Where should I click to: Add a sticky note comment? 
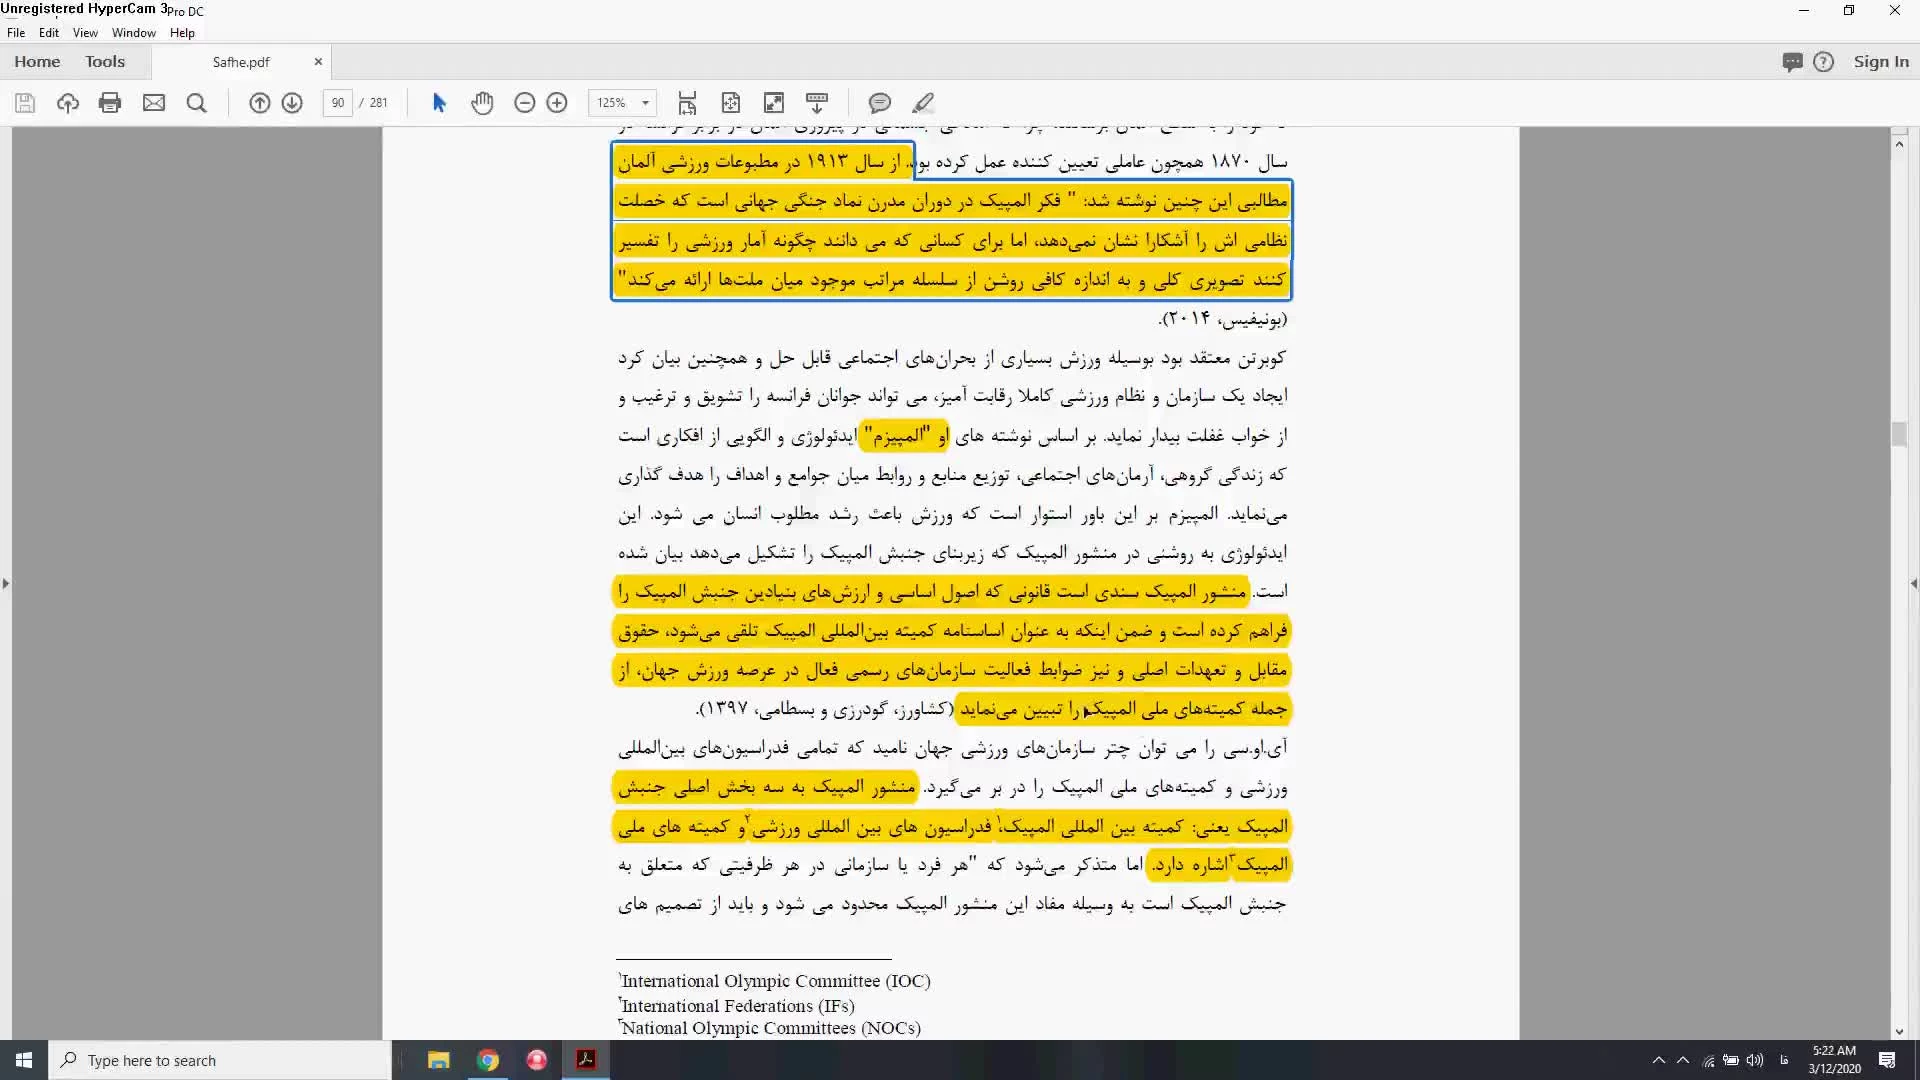pyautogui.click(x=880, y=103)
